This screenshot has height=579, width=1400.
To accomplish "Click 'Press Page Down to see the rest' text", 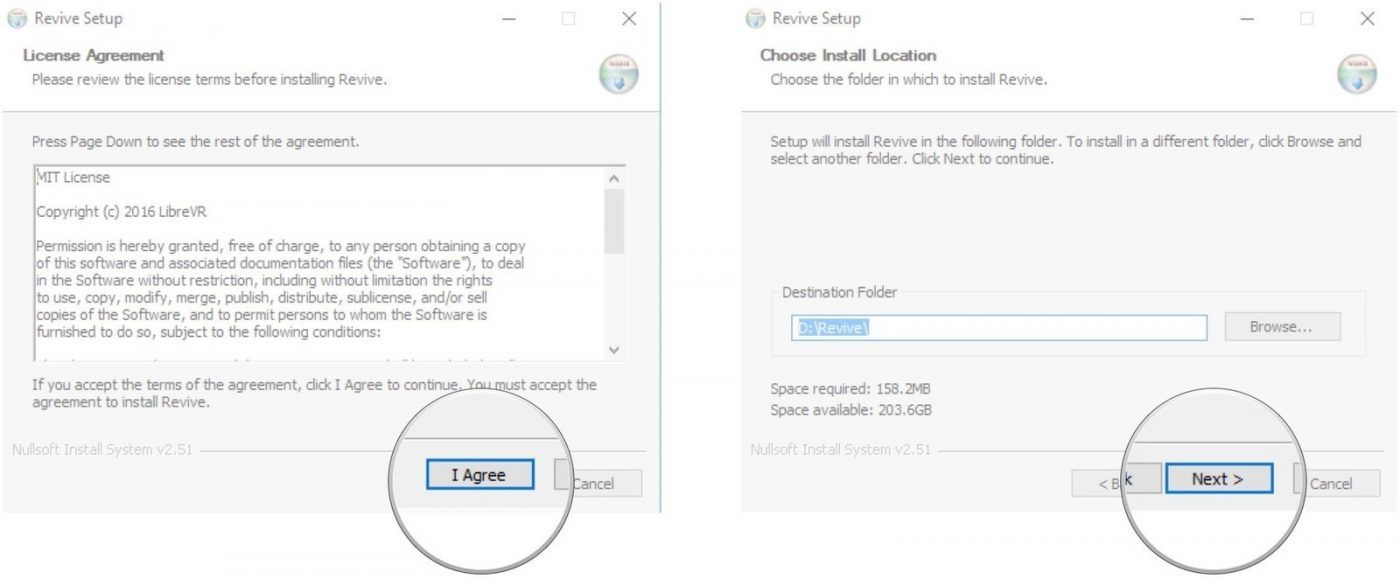I will click(x=196, y=142).
